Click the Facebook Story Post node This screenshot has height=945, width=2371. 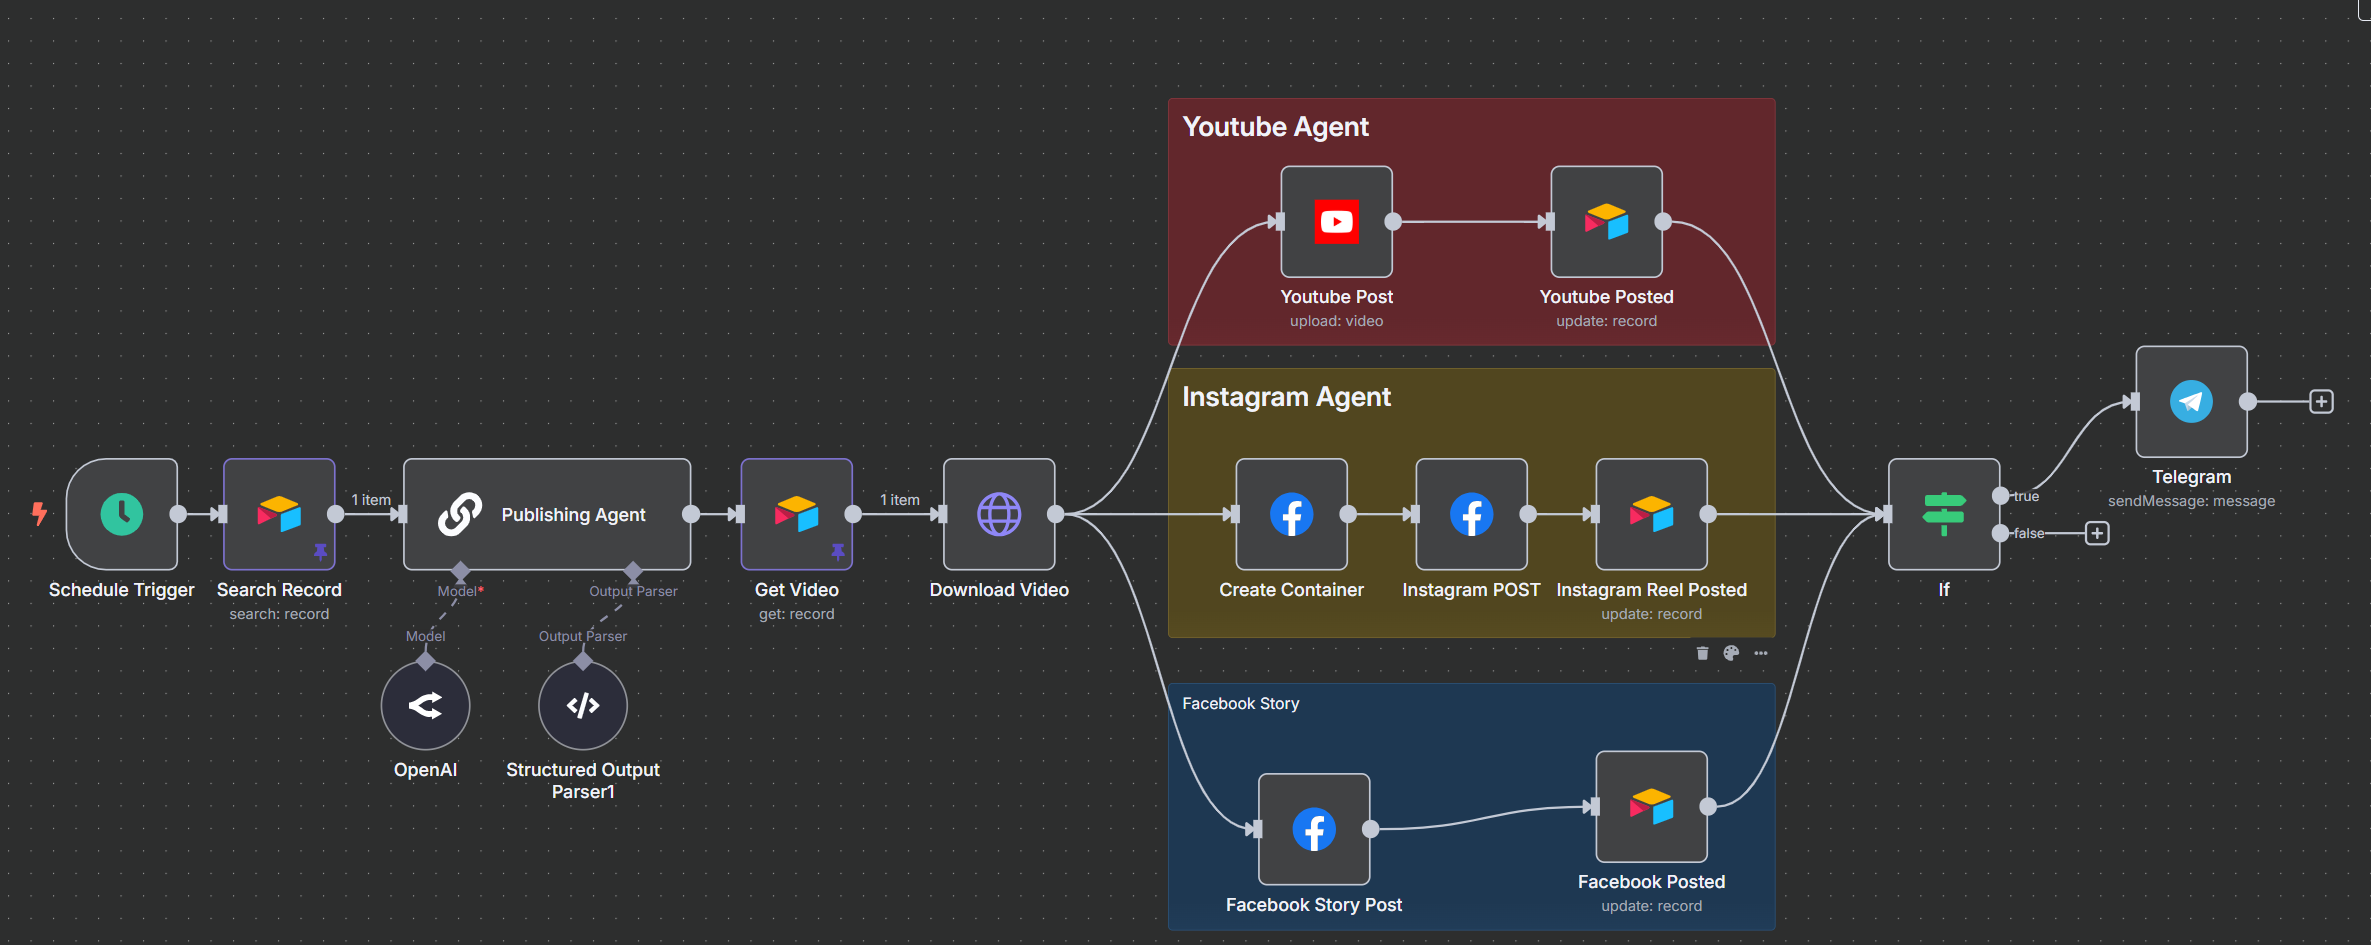(x=1314, y=829)
